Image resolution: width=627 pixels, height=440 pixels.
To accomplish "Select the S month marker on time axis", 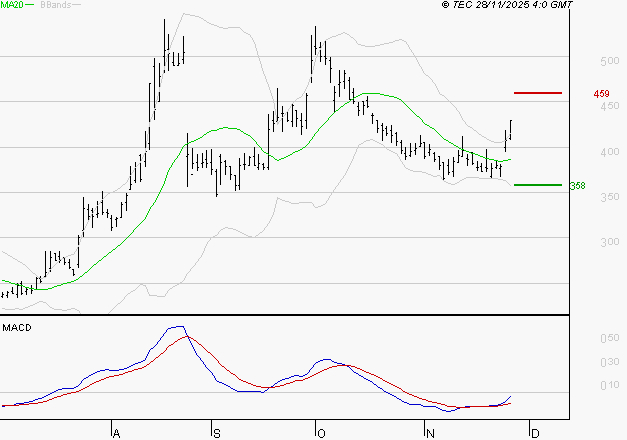I will pyautogui.click(x=217, y=434).
